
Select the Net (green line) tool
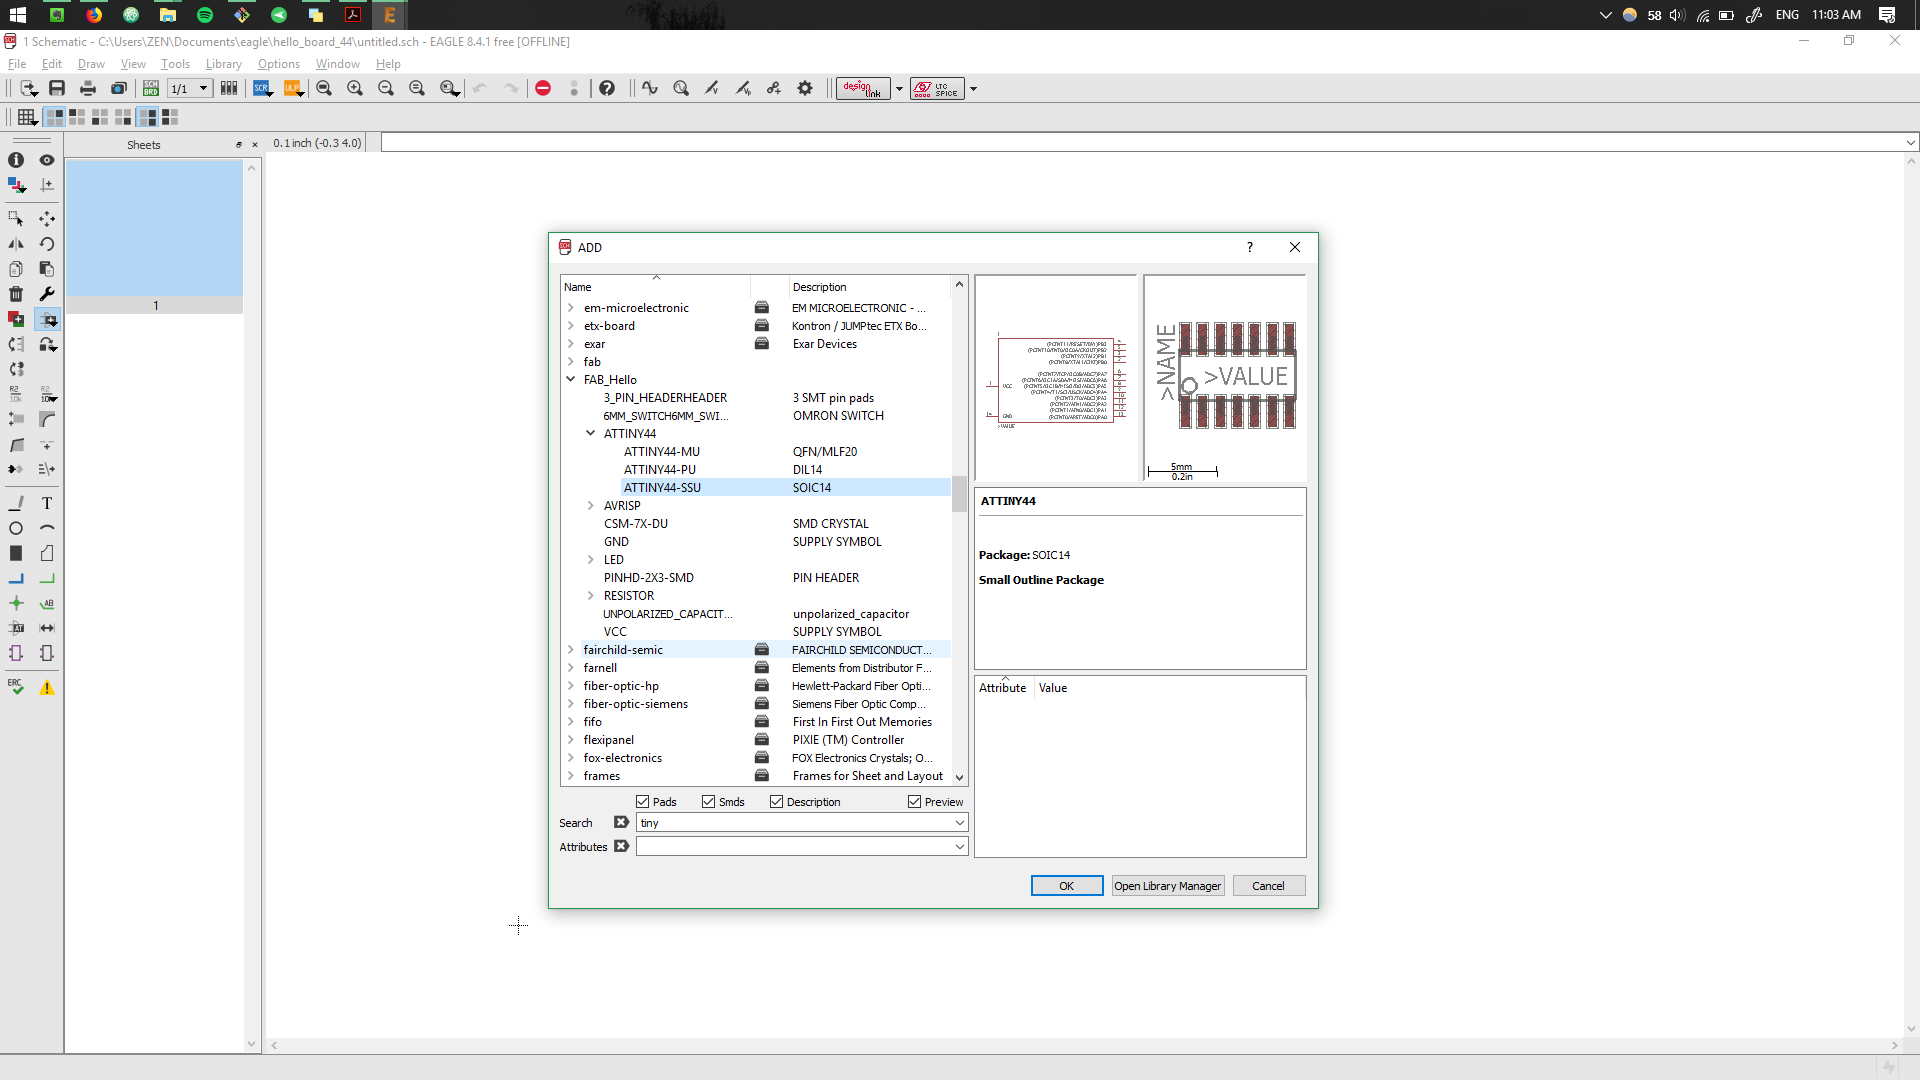click(x=47, y=578)
